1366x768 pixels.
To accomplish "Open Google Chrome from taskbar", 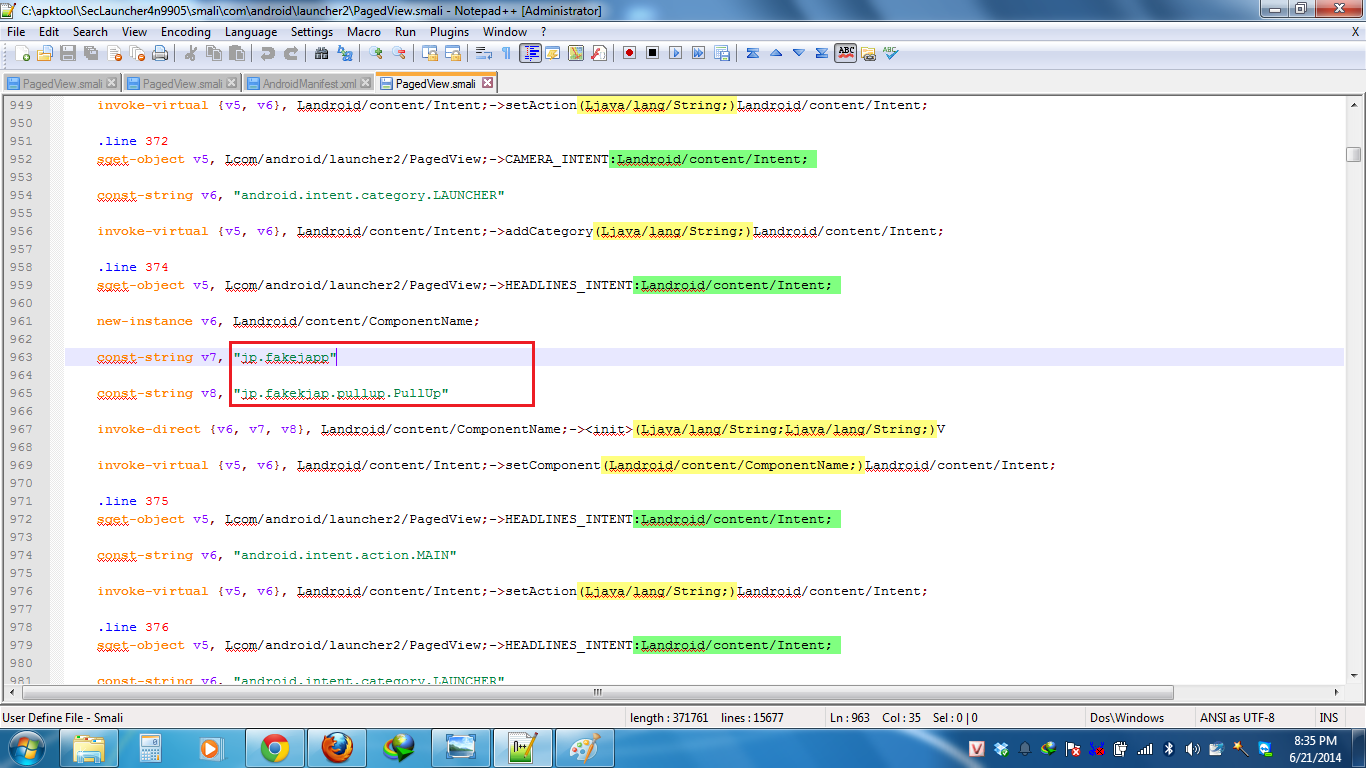I will click(x=275, y=747).
